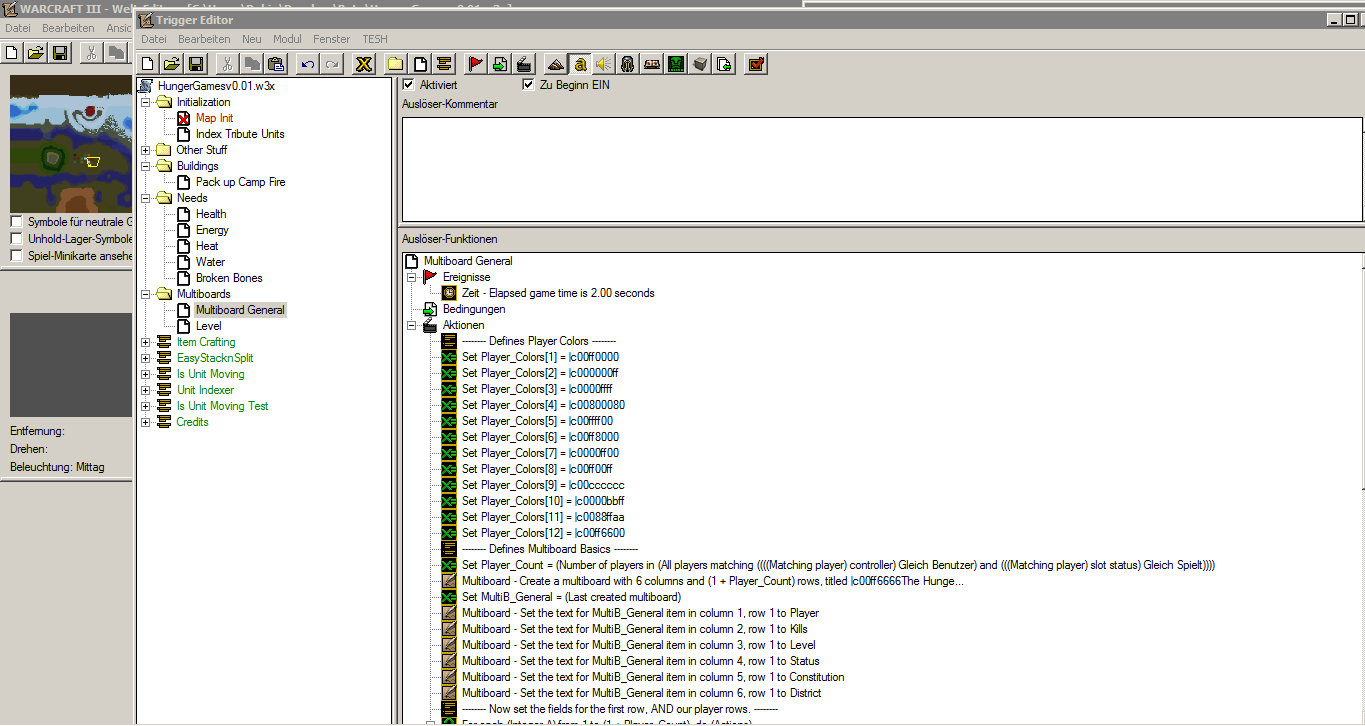Open Campaign Editor module icon
This screenshot has height=726, width=1365.
652,64
